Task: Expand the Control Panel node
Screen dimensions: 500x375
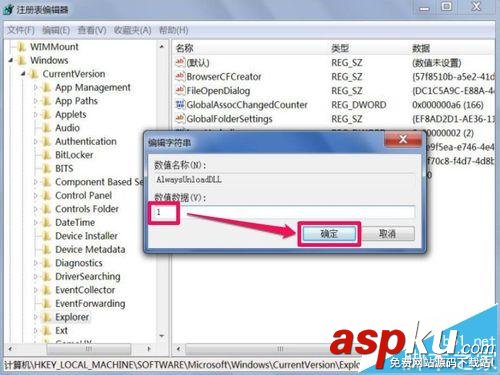Action: pyautogui.click(x=36, y=196)
